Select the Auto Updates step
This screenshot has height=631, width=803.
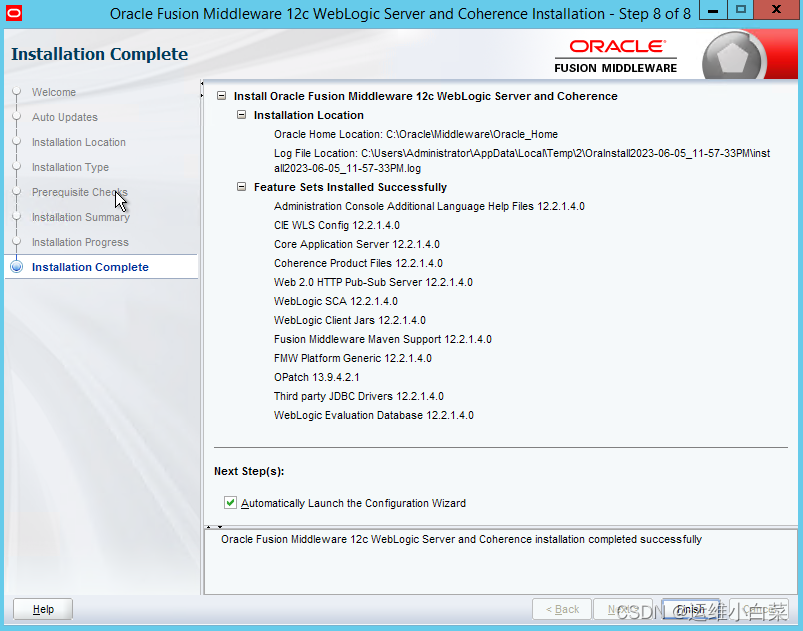click(65, 117)
